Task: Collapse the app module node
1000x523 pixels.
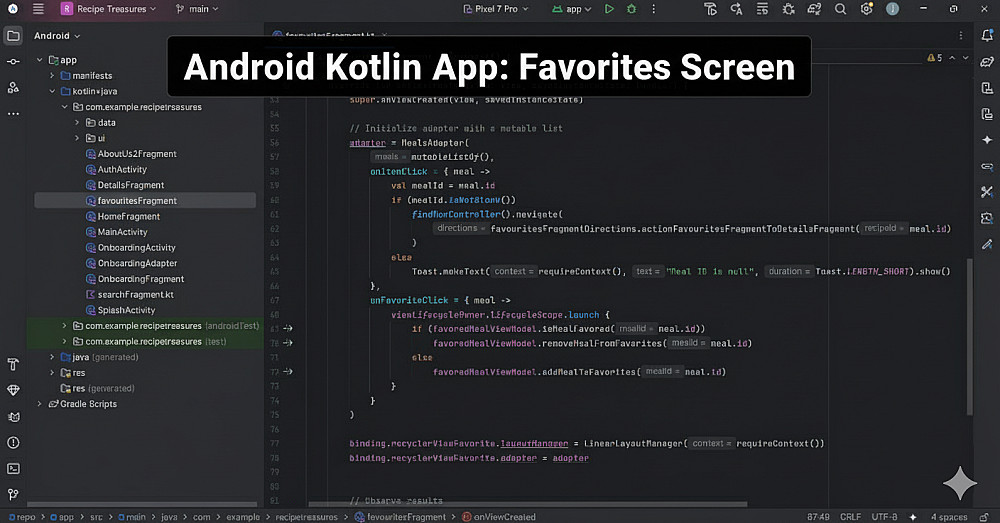Action: [40, 60]
